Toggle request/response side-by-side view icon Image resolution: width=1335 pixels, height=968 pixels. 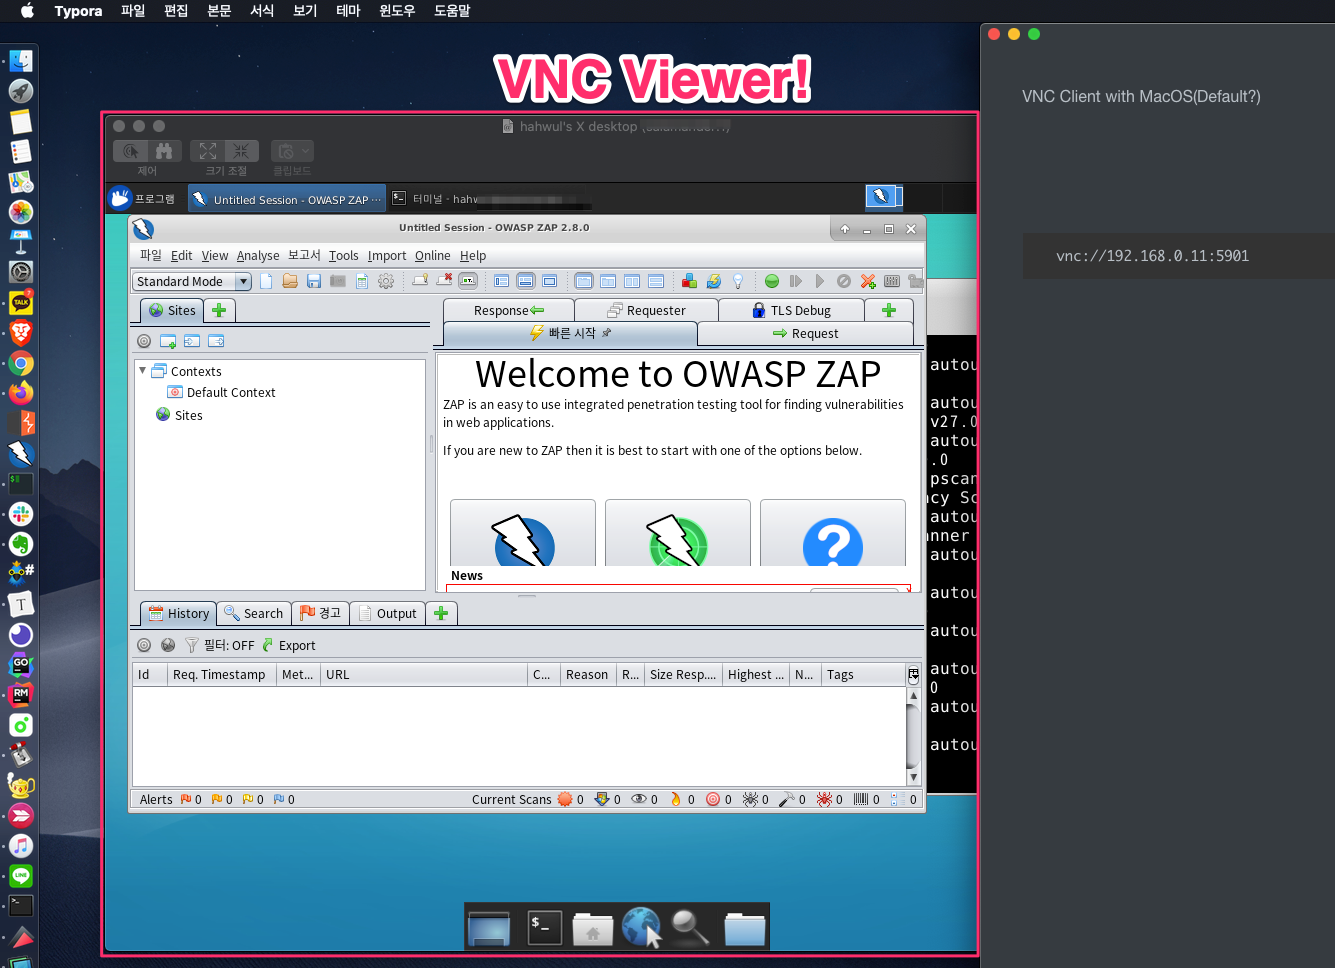pyautogui.click(x=632, y=281)
